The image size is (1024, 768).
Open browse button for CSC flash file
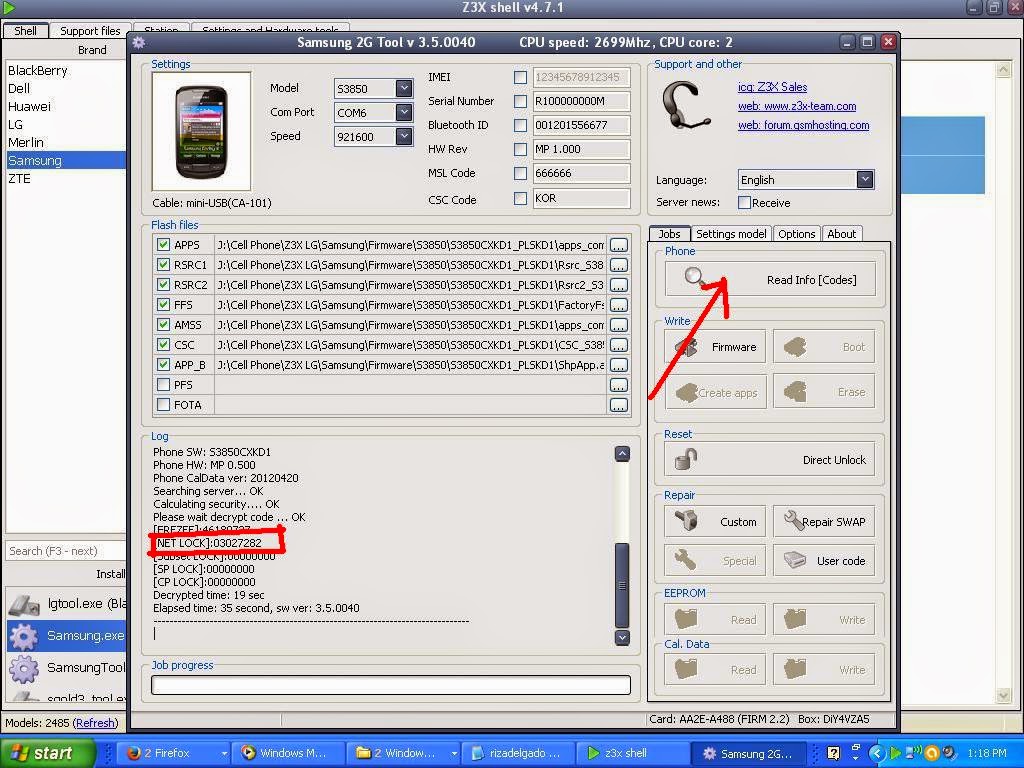[618, 345]
